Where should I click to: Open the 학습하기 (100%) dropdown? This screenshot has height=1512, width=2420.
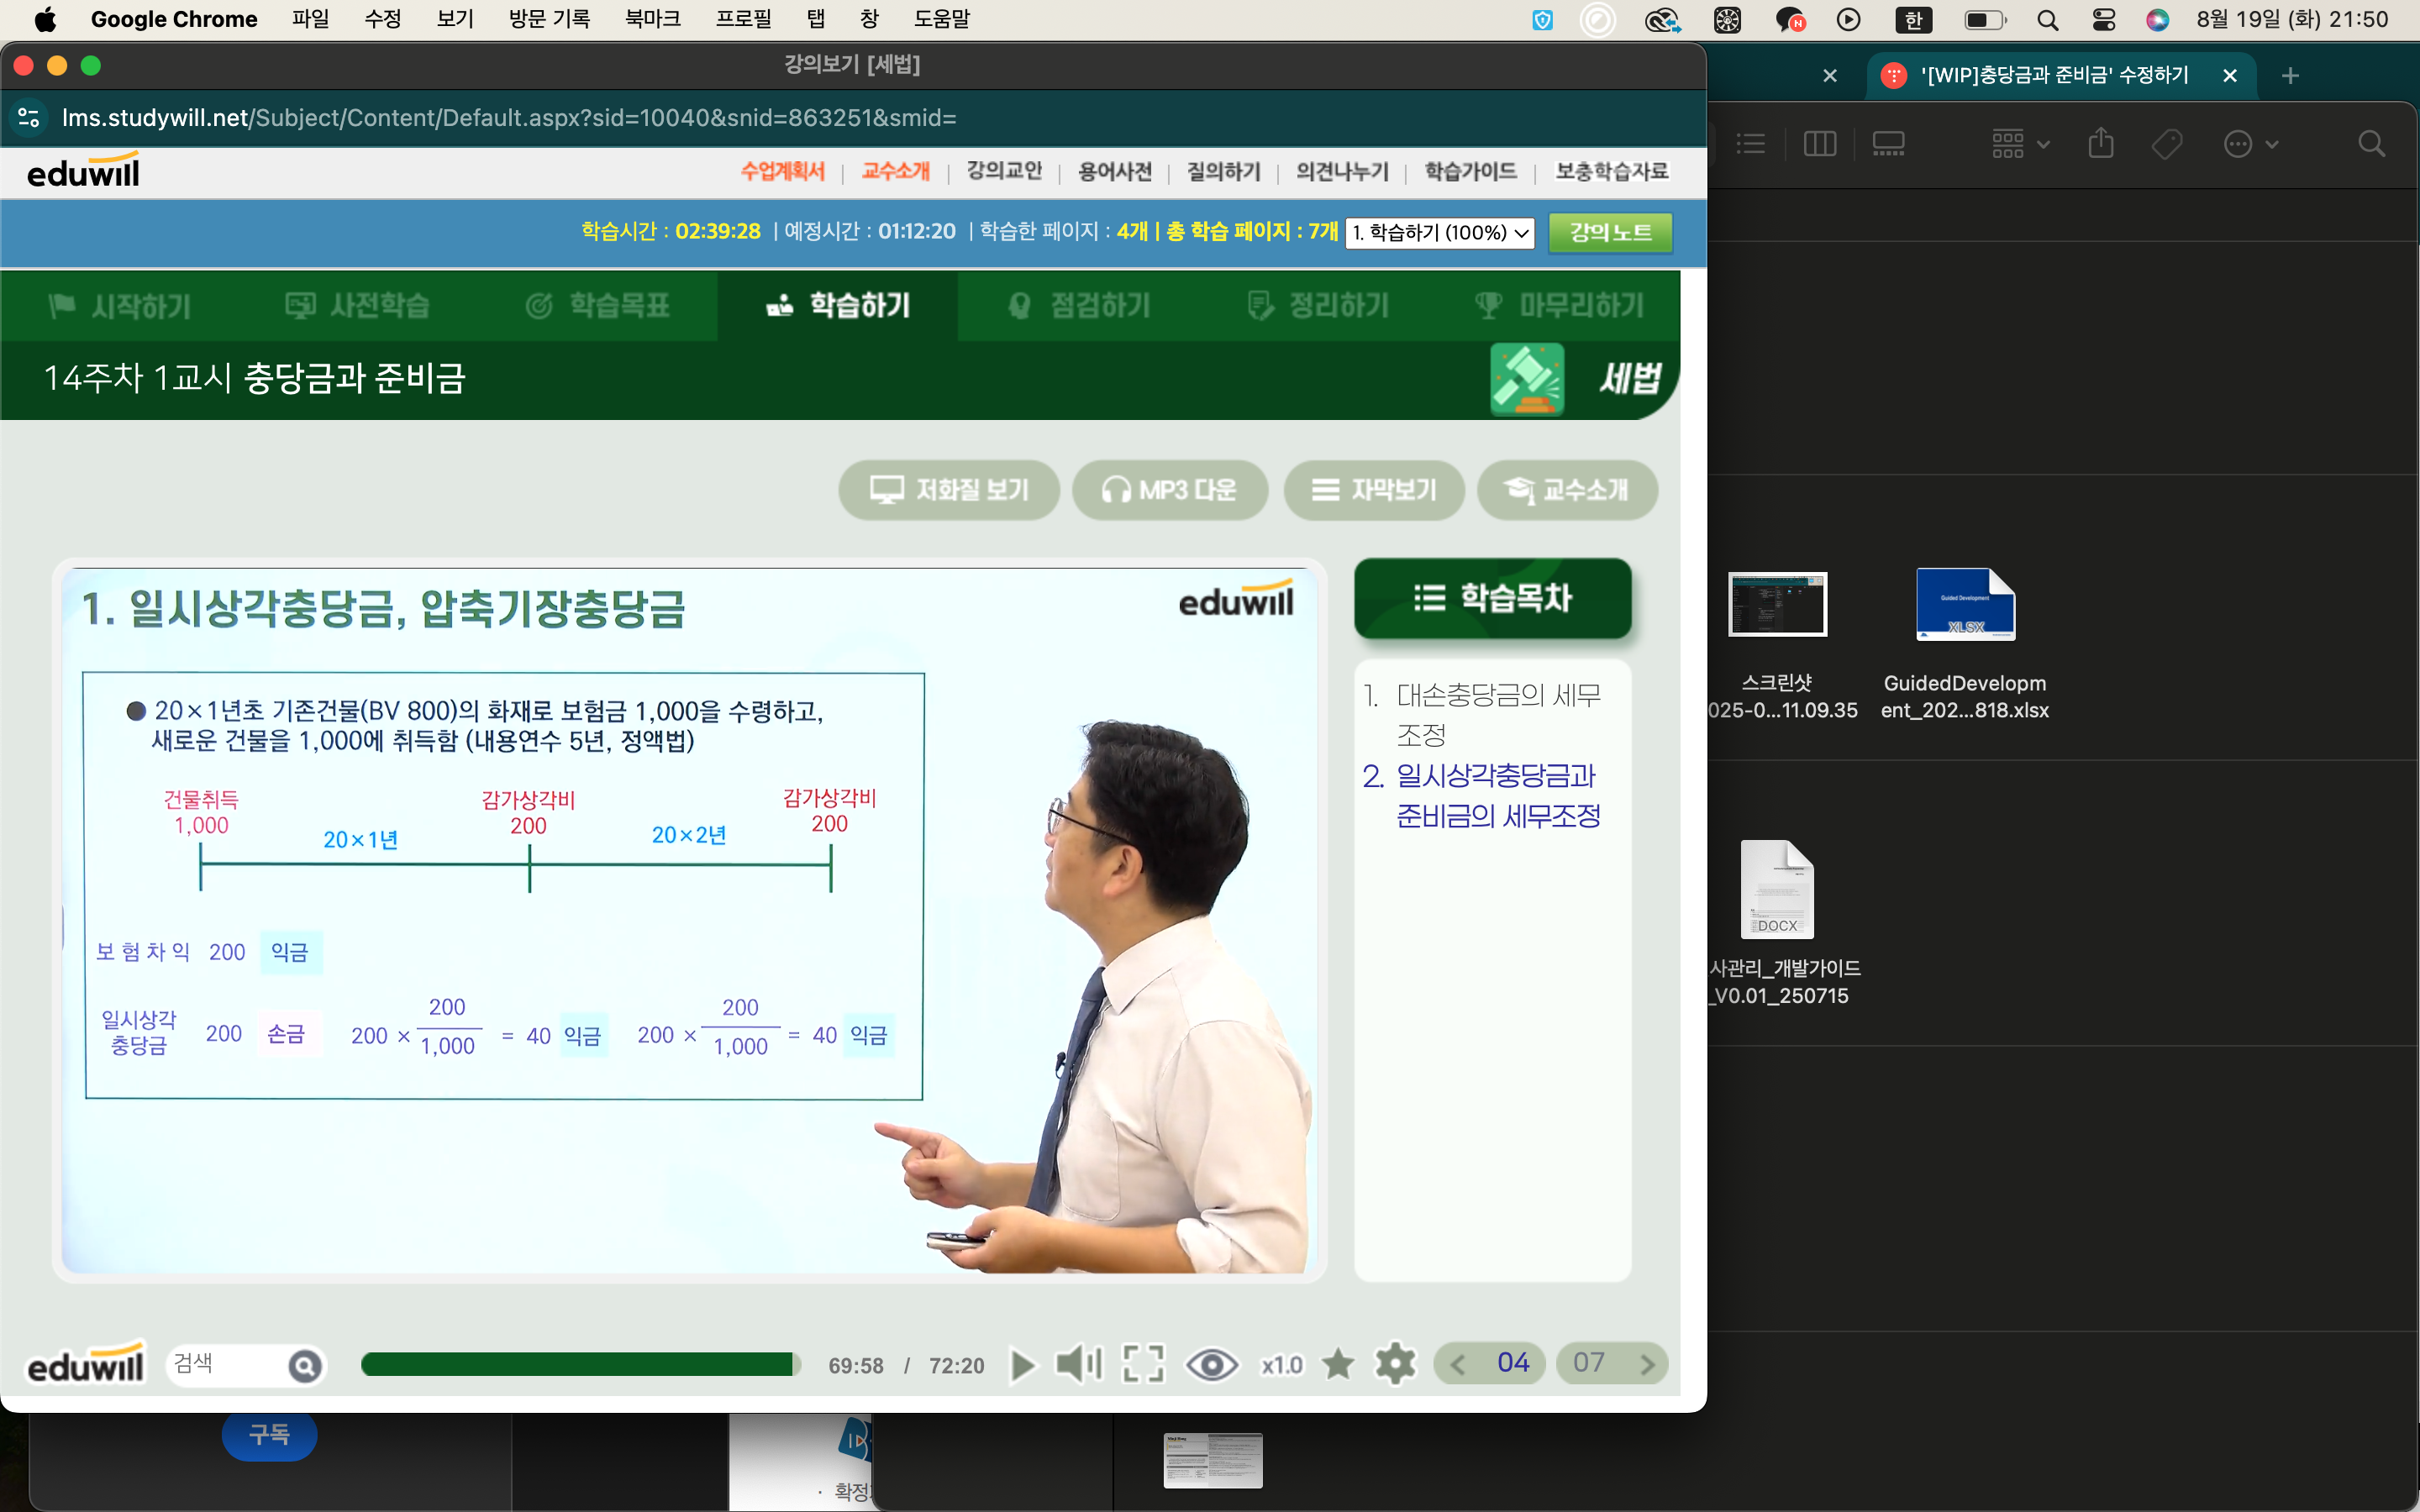[1439, 233]
